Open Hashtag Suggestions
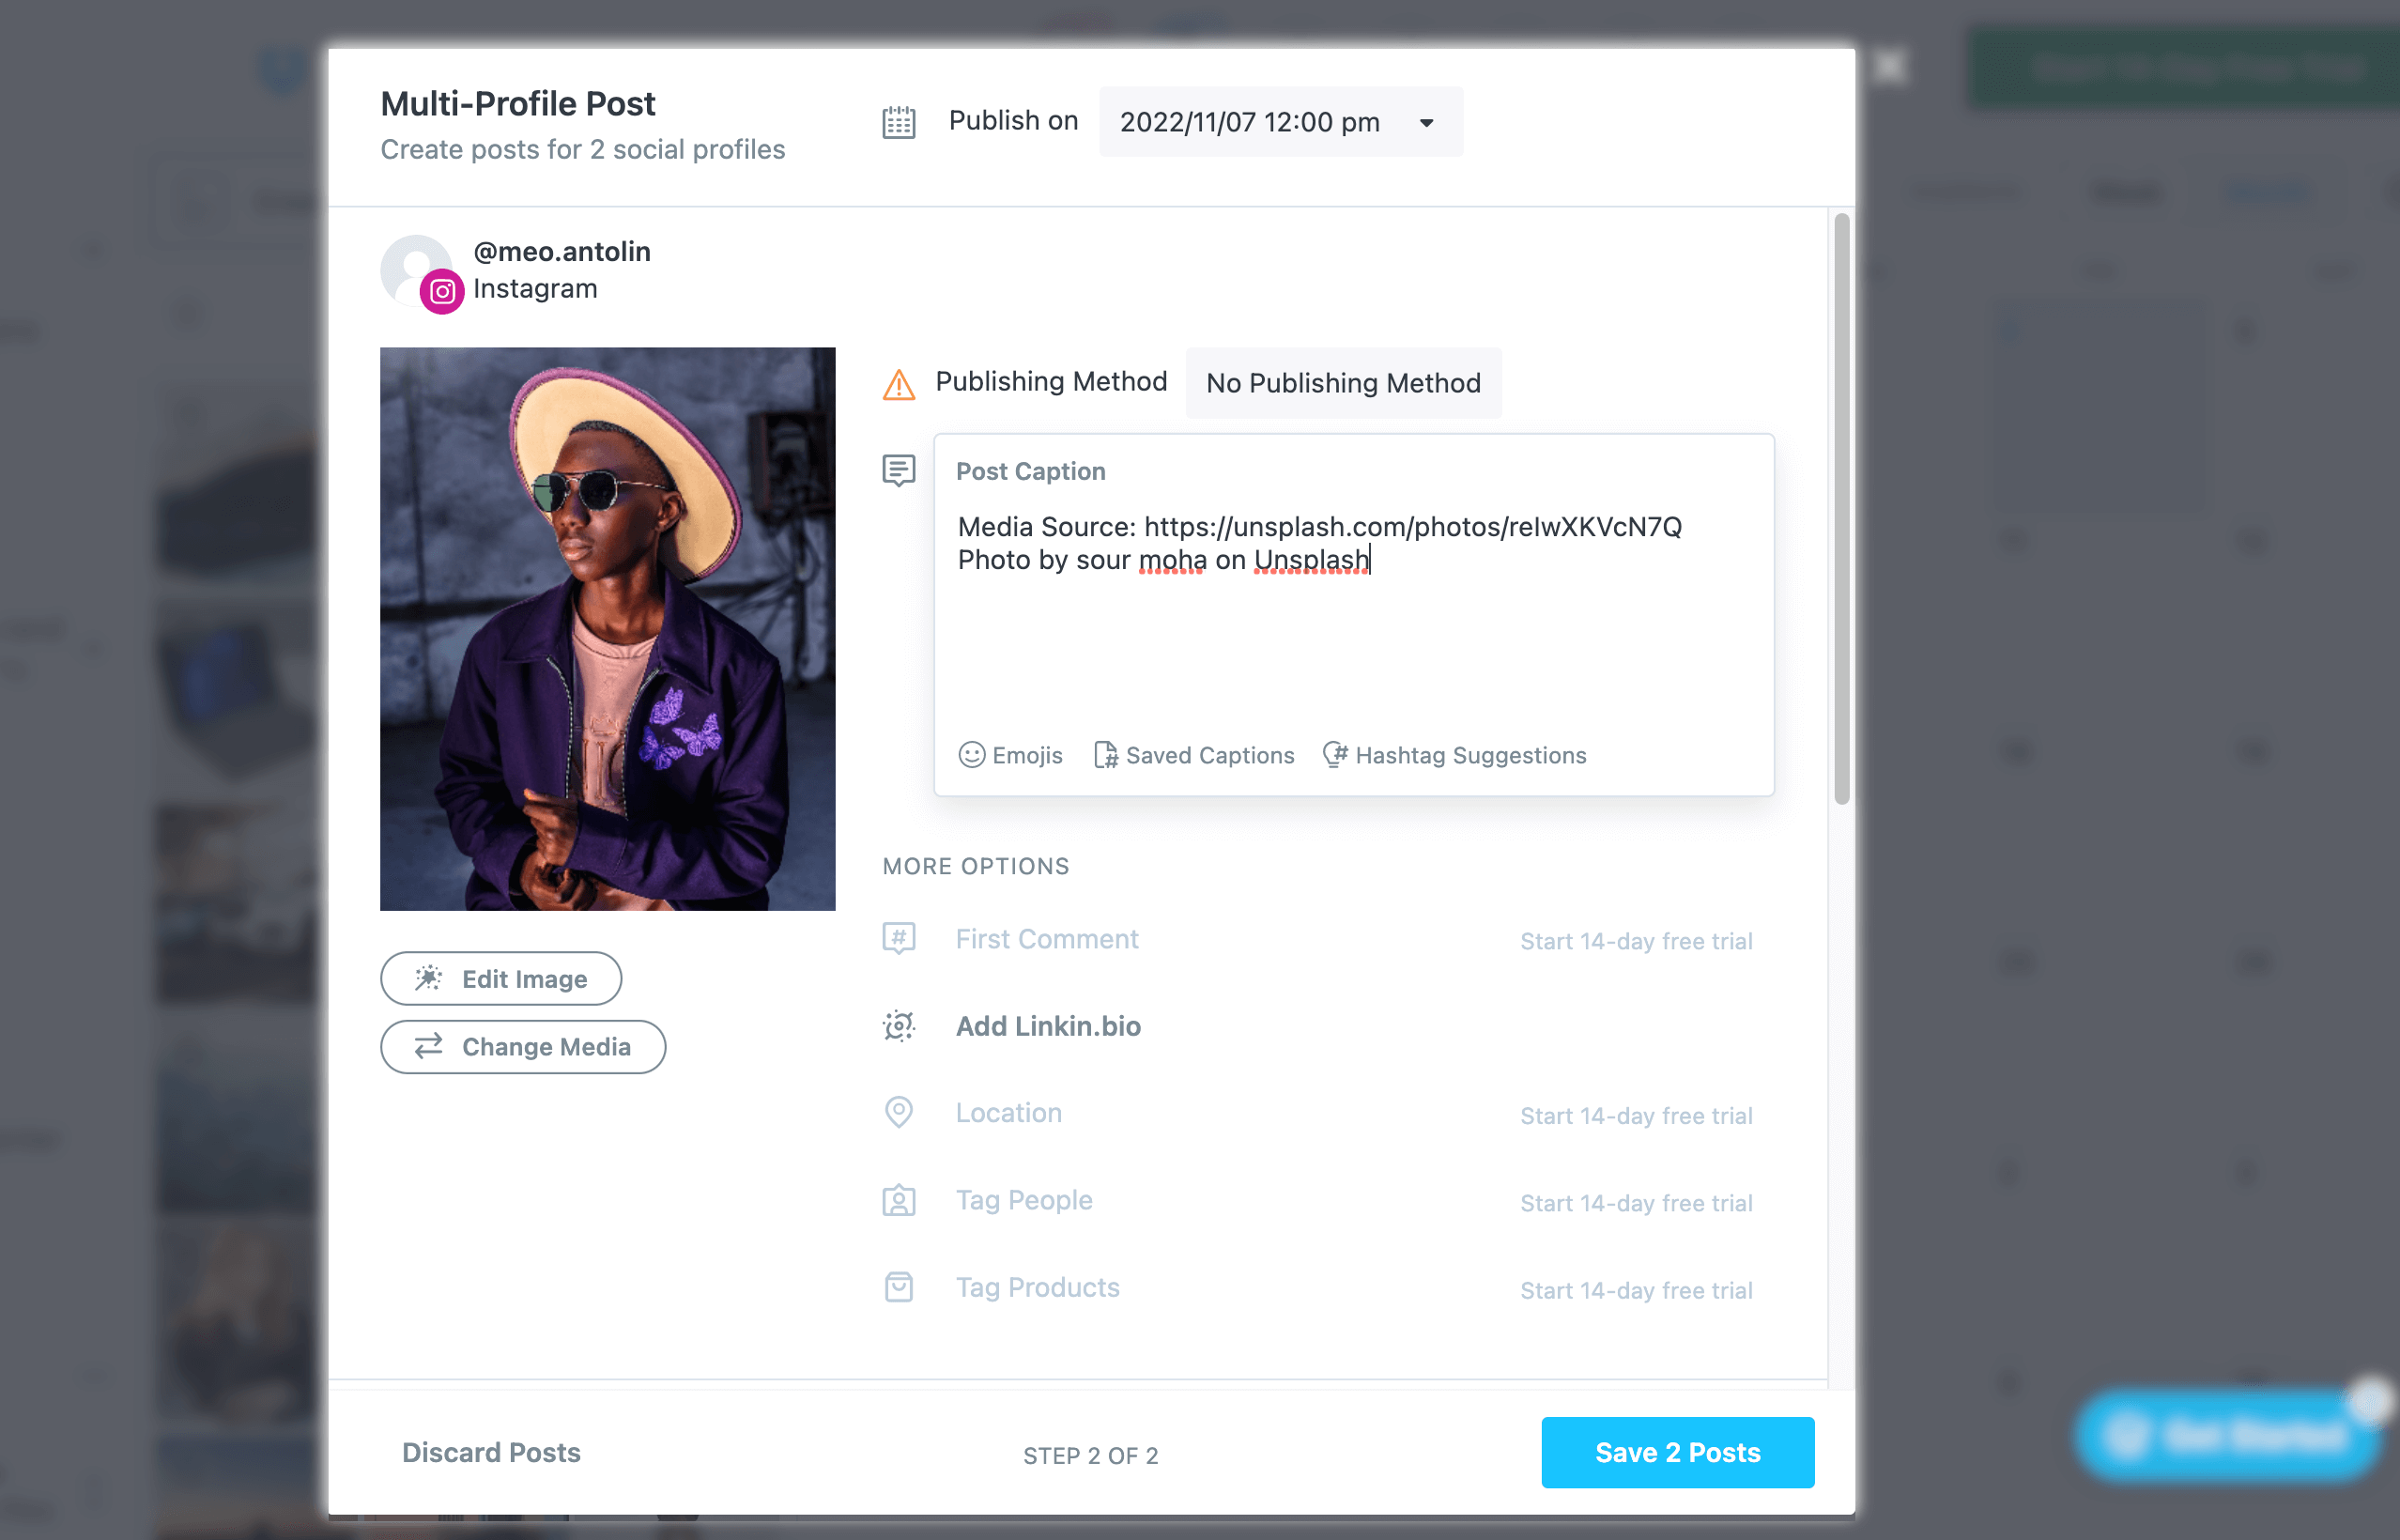 pos(1454,755)
